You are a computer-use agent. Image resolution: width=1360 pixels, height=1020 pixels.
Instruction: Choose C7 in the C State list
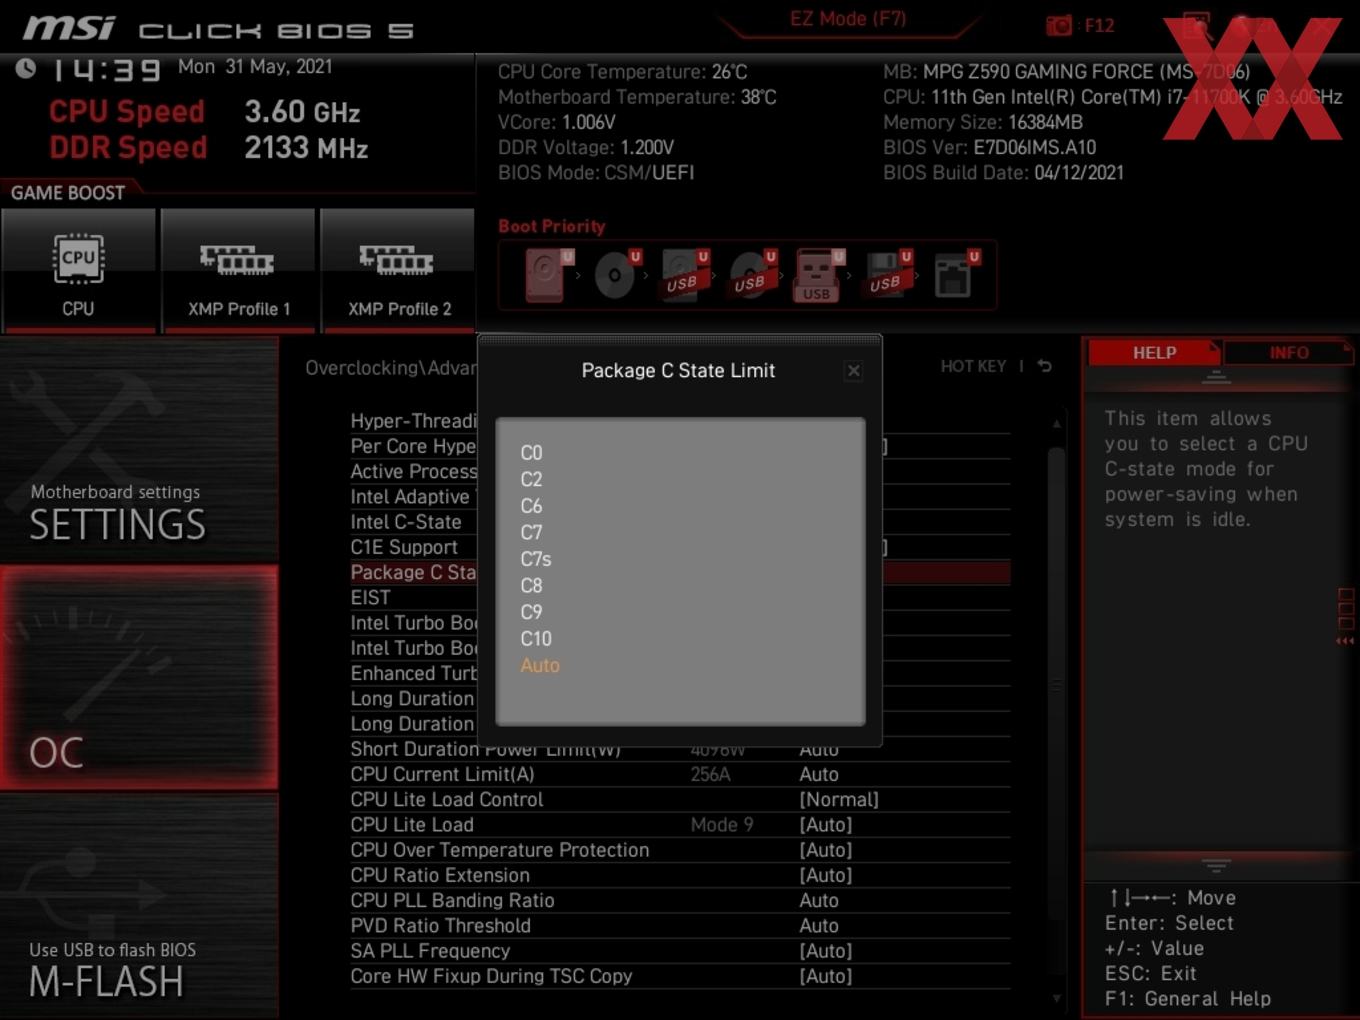[531, 532]
